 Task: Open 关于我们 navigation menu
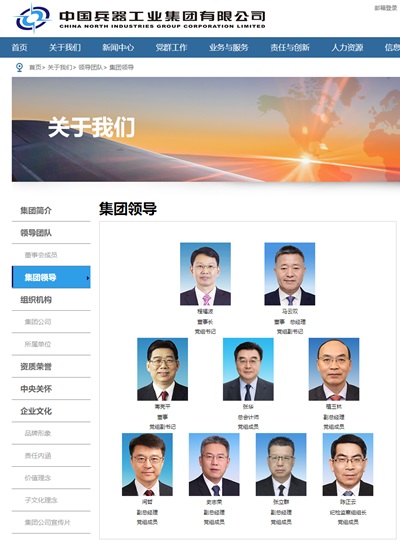pyautogui.click(x=65, y=48)
